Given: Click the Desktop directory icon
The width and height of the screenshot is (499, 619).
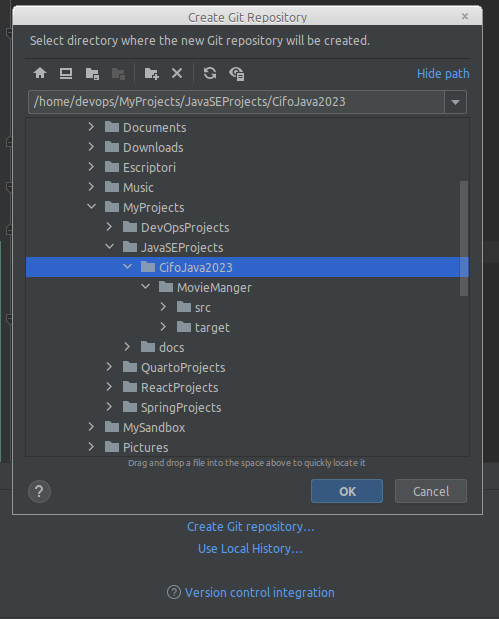Looking at the screenshot, I should 66,73.
